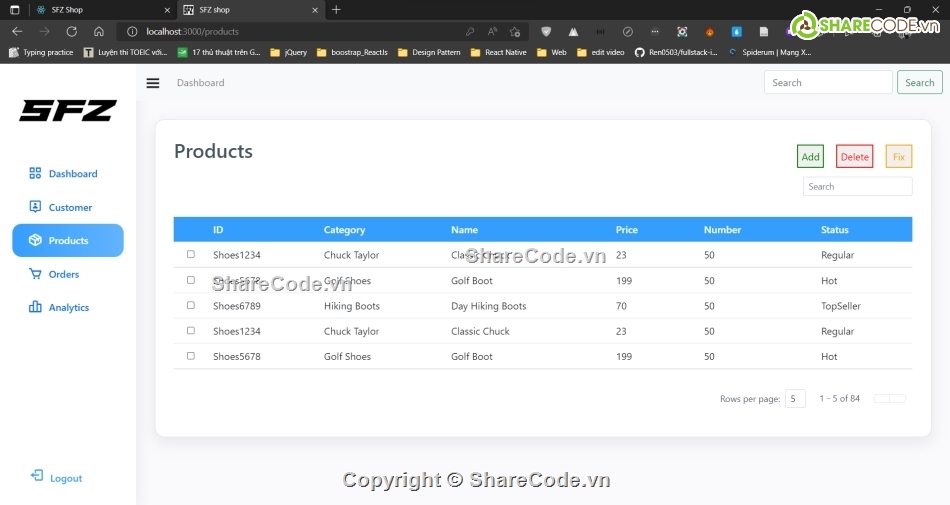Open the Rows per page selector
Image resolution: width=950 pixels, height=505 pixels.
click(795, 399)
